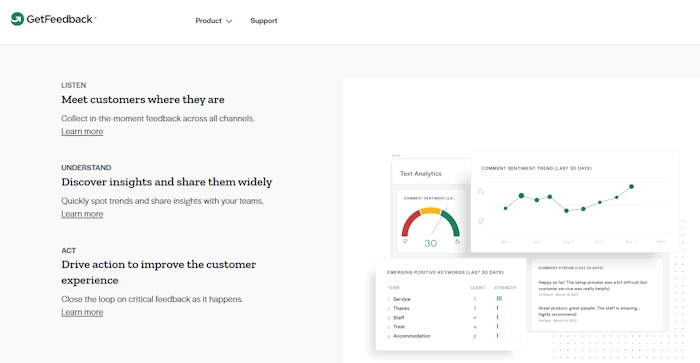Follow Learn more under Meet customers

[82, 131]
